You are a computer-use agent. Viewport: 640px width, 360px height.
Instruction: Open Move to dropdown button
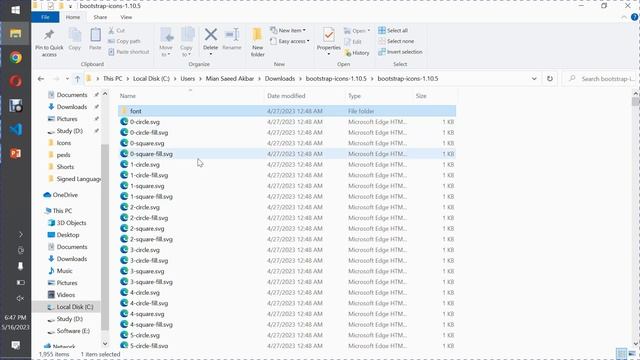pos(166,42)
